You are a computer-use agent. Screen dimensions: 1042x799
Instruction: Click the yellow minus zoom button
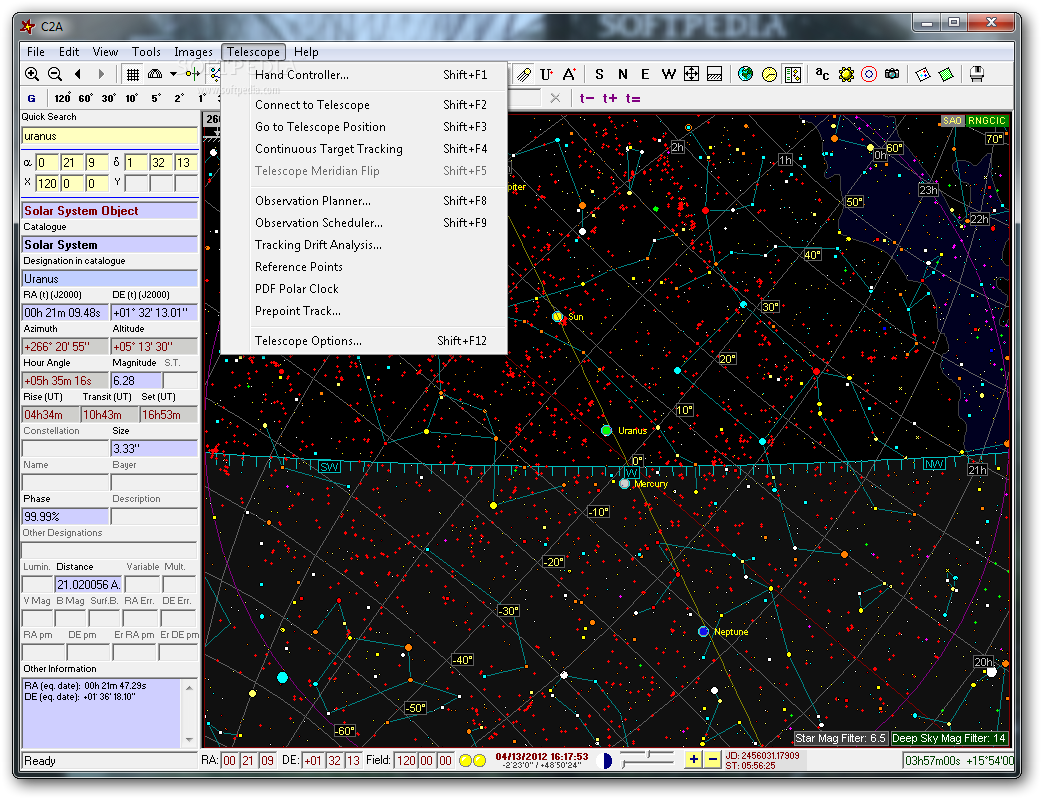coord(712,759)
